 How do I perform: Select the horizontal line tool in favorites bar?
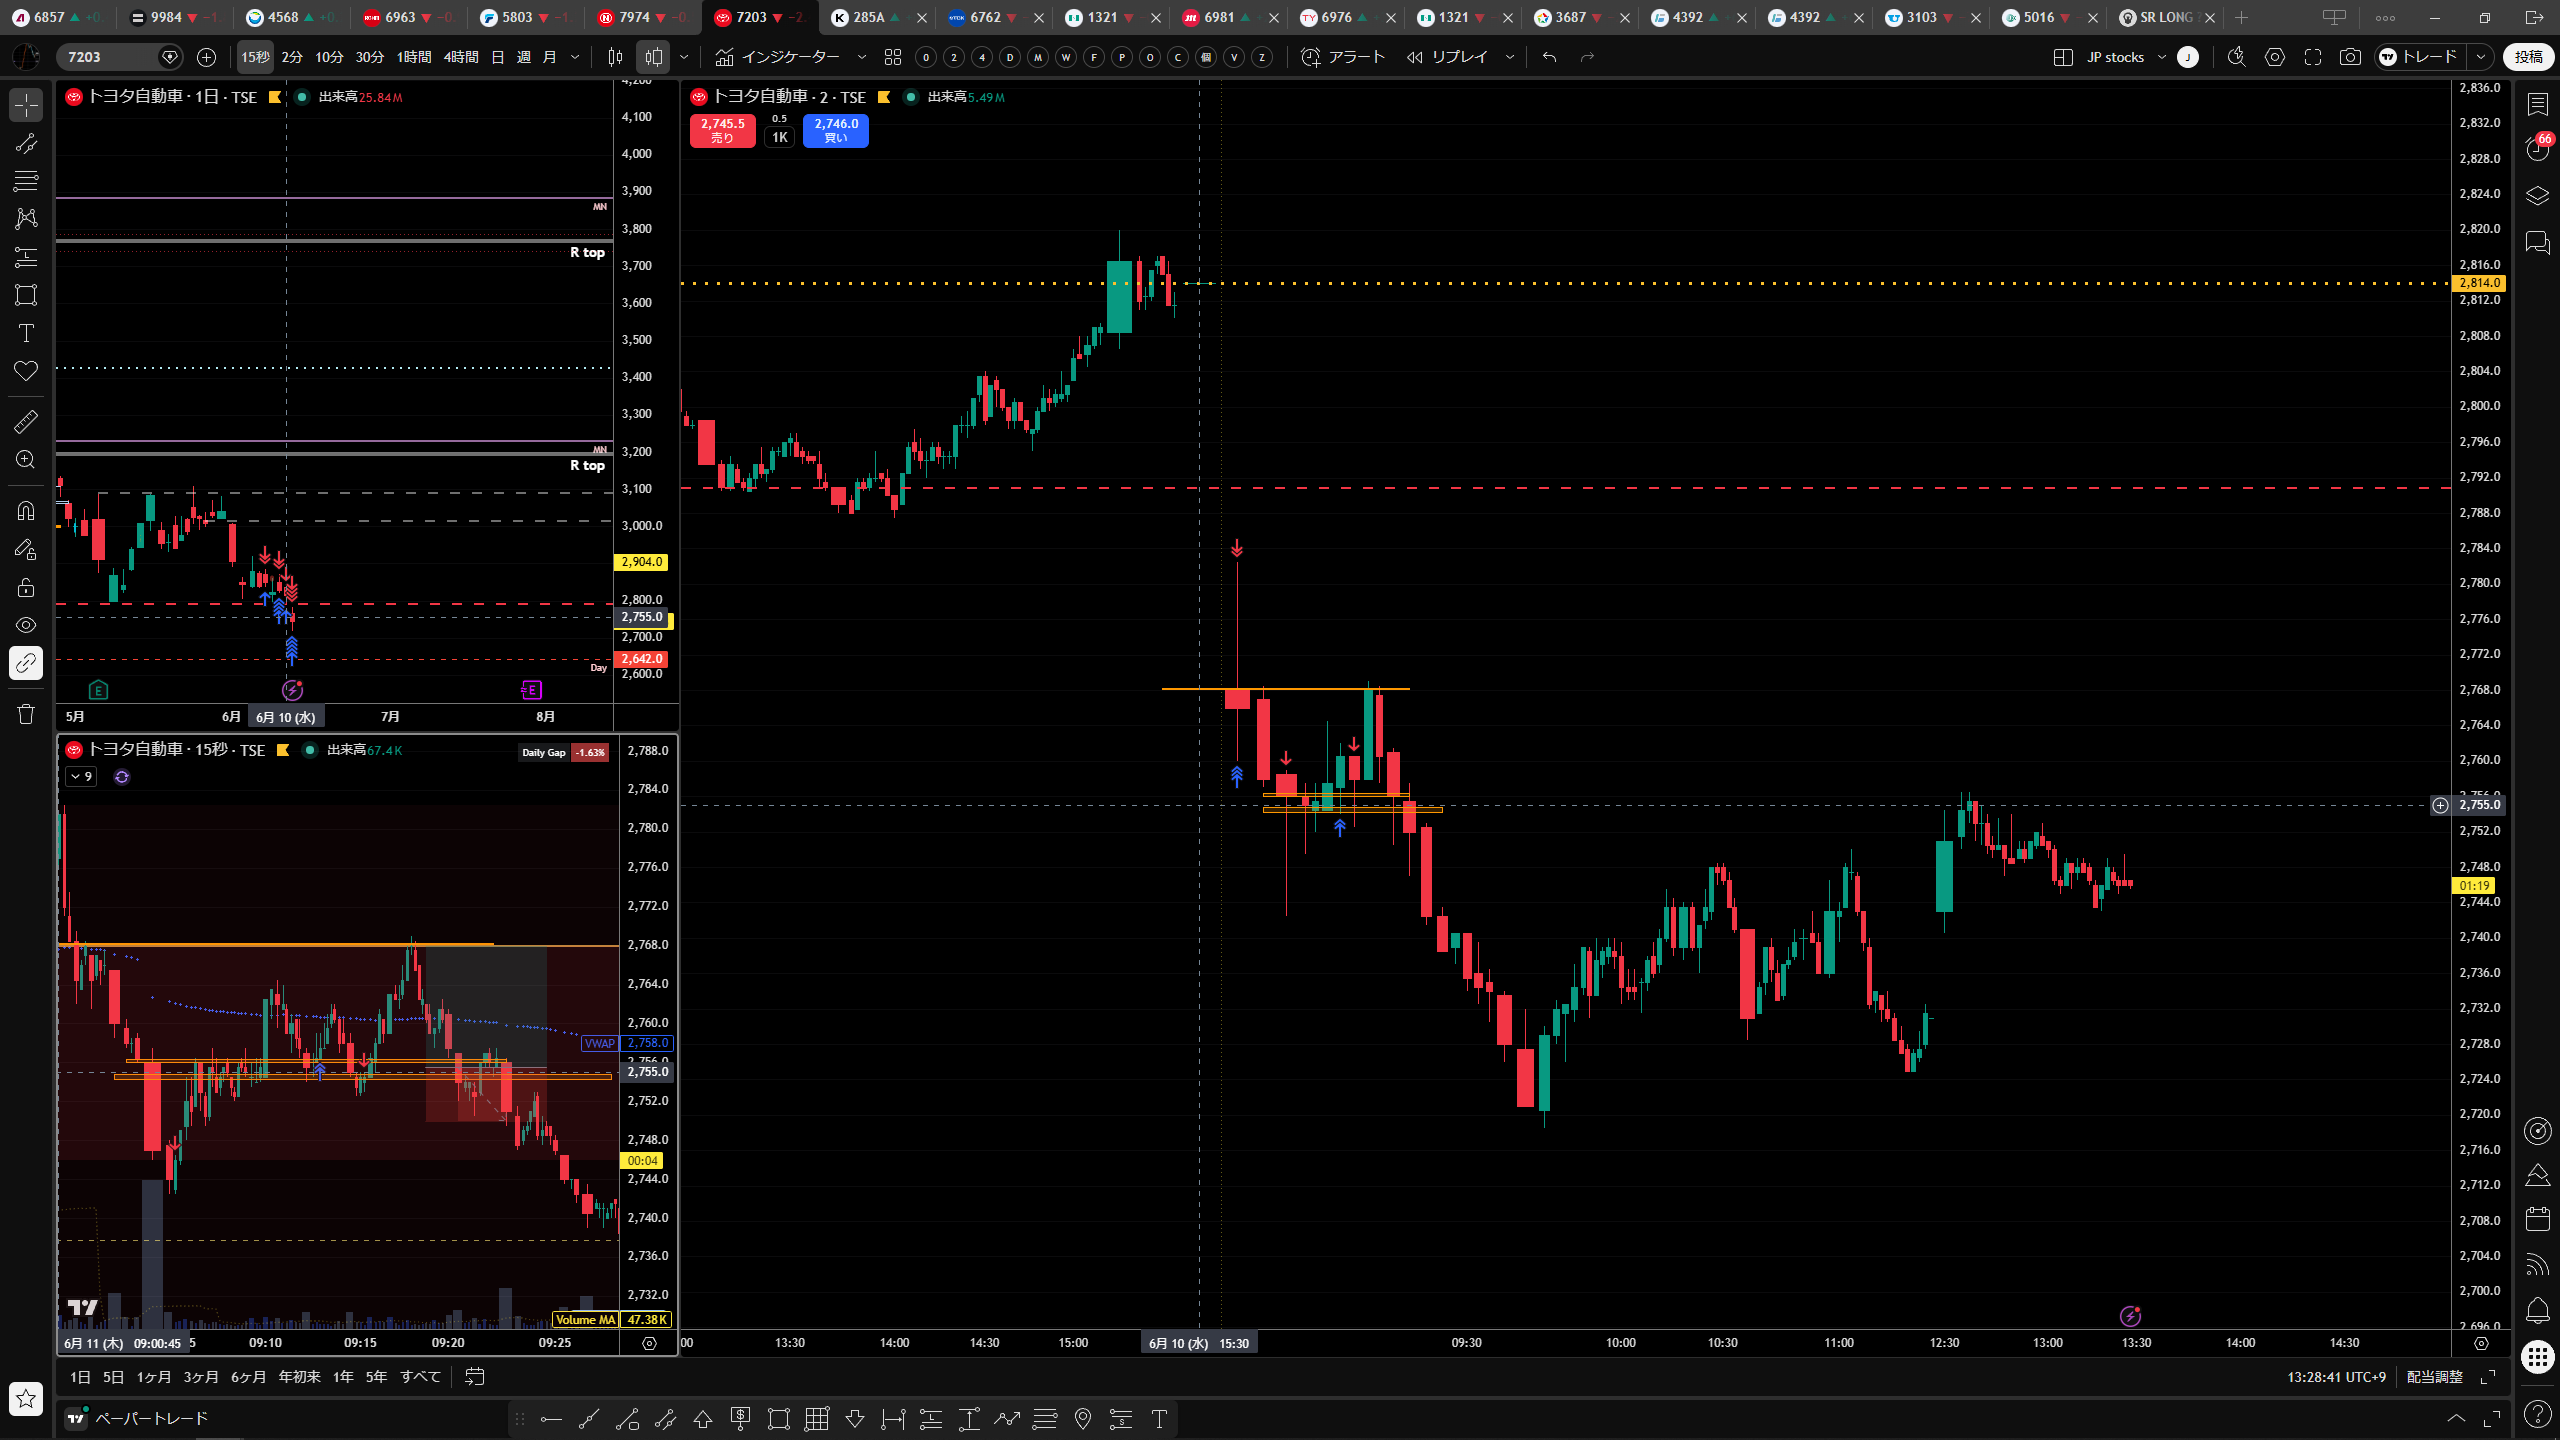[x=551, y=1419]
